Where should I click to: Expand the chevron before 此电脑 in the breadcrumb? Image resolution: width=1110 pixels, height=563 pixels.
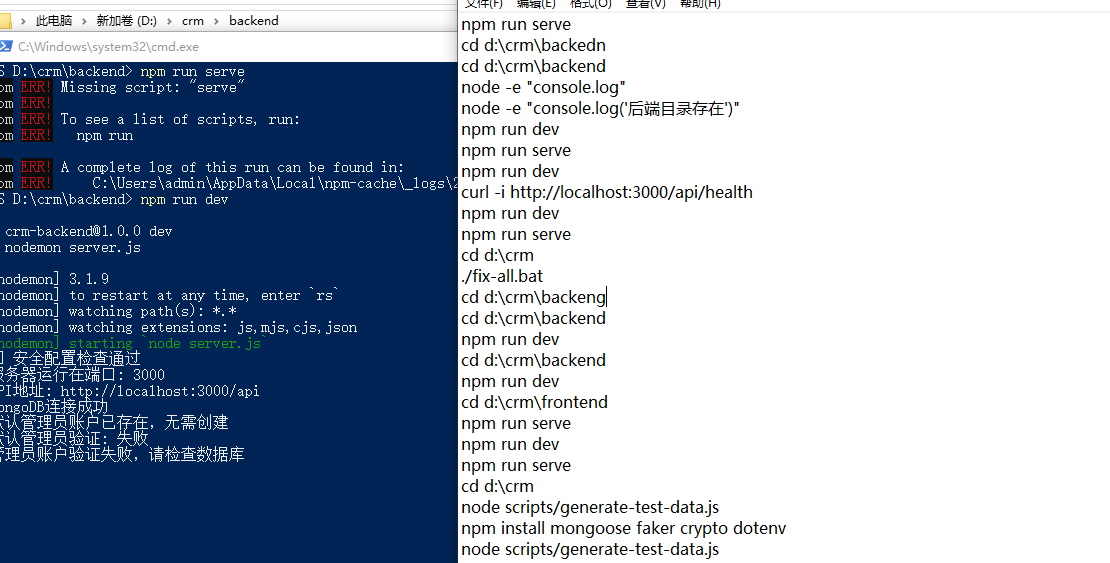tap(23, 21)
